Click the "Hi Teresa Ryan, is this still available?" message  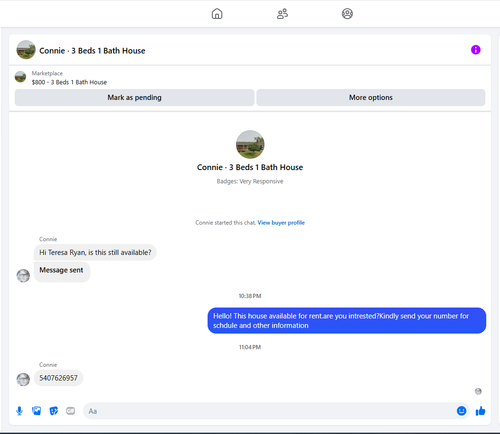(95, 252)
